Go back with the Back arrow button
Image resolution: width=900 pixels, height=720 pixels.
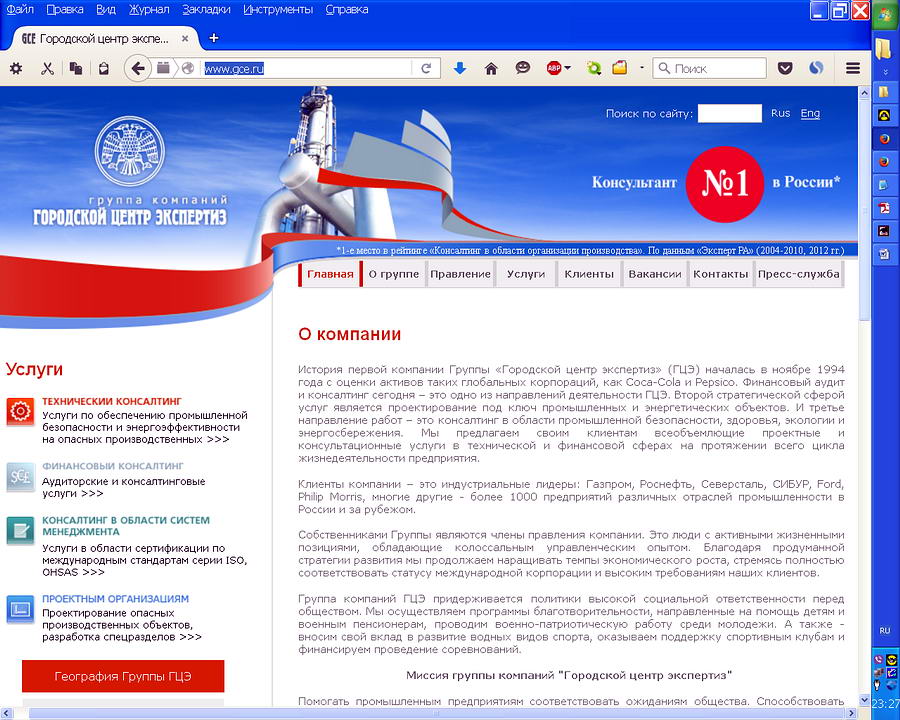[x=137, y=69]
